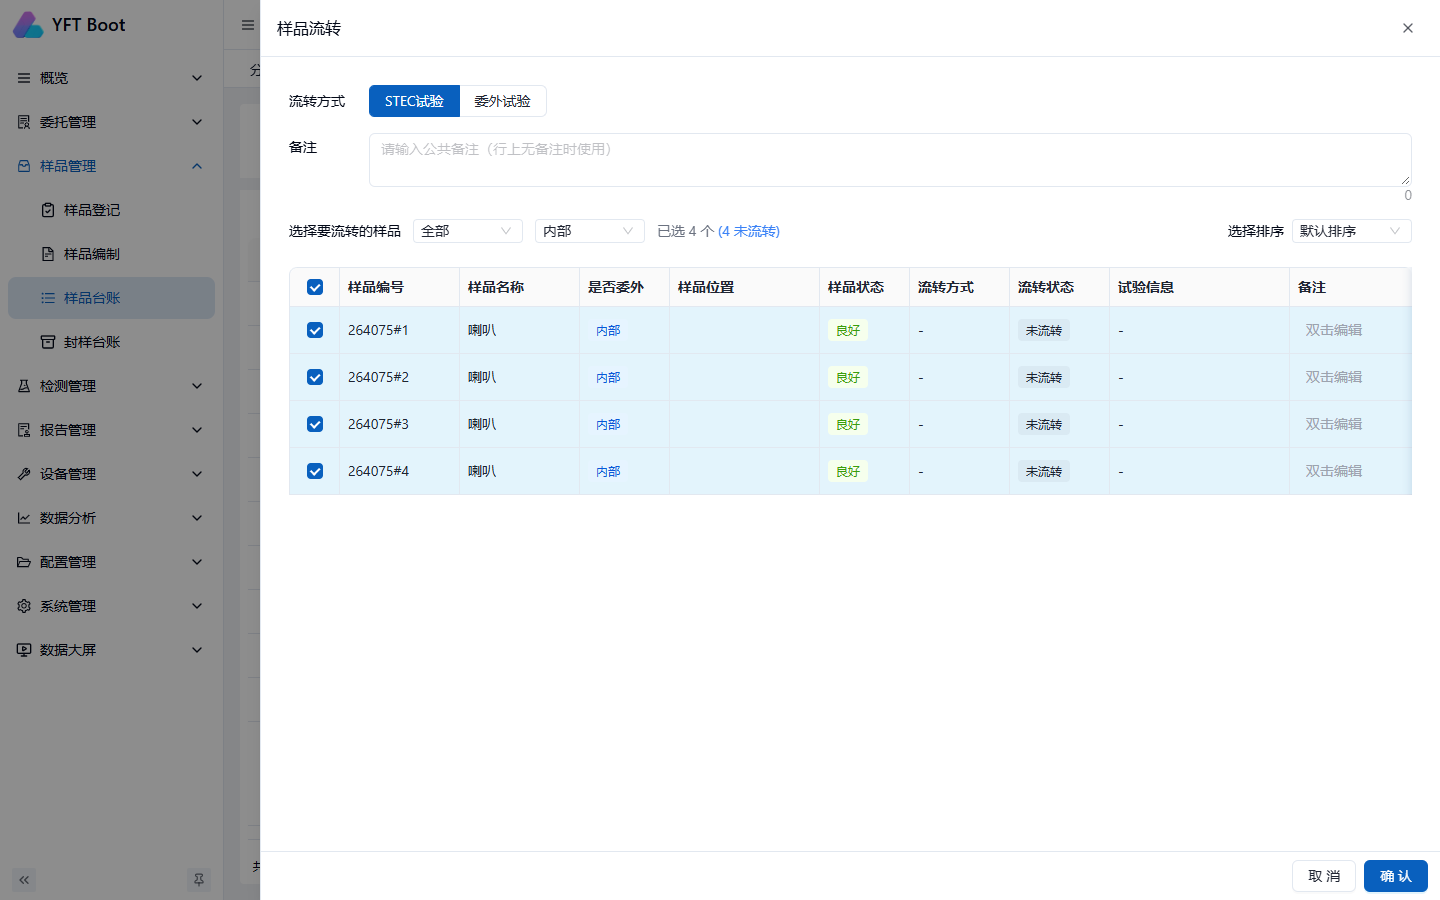Expand the 报告管理 menu chevron
Image resolution: width=1440 pixels, height=900 pixels.
click(x=197, y=430)
